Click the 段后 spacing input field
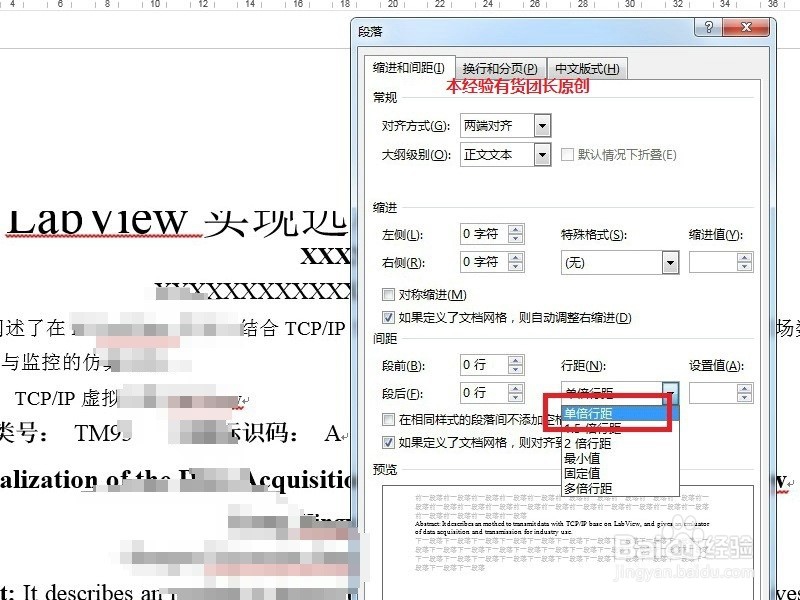This screenshot has height=600, width=800. [x=484, y=393]
